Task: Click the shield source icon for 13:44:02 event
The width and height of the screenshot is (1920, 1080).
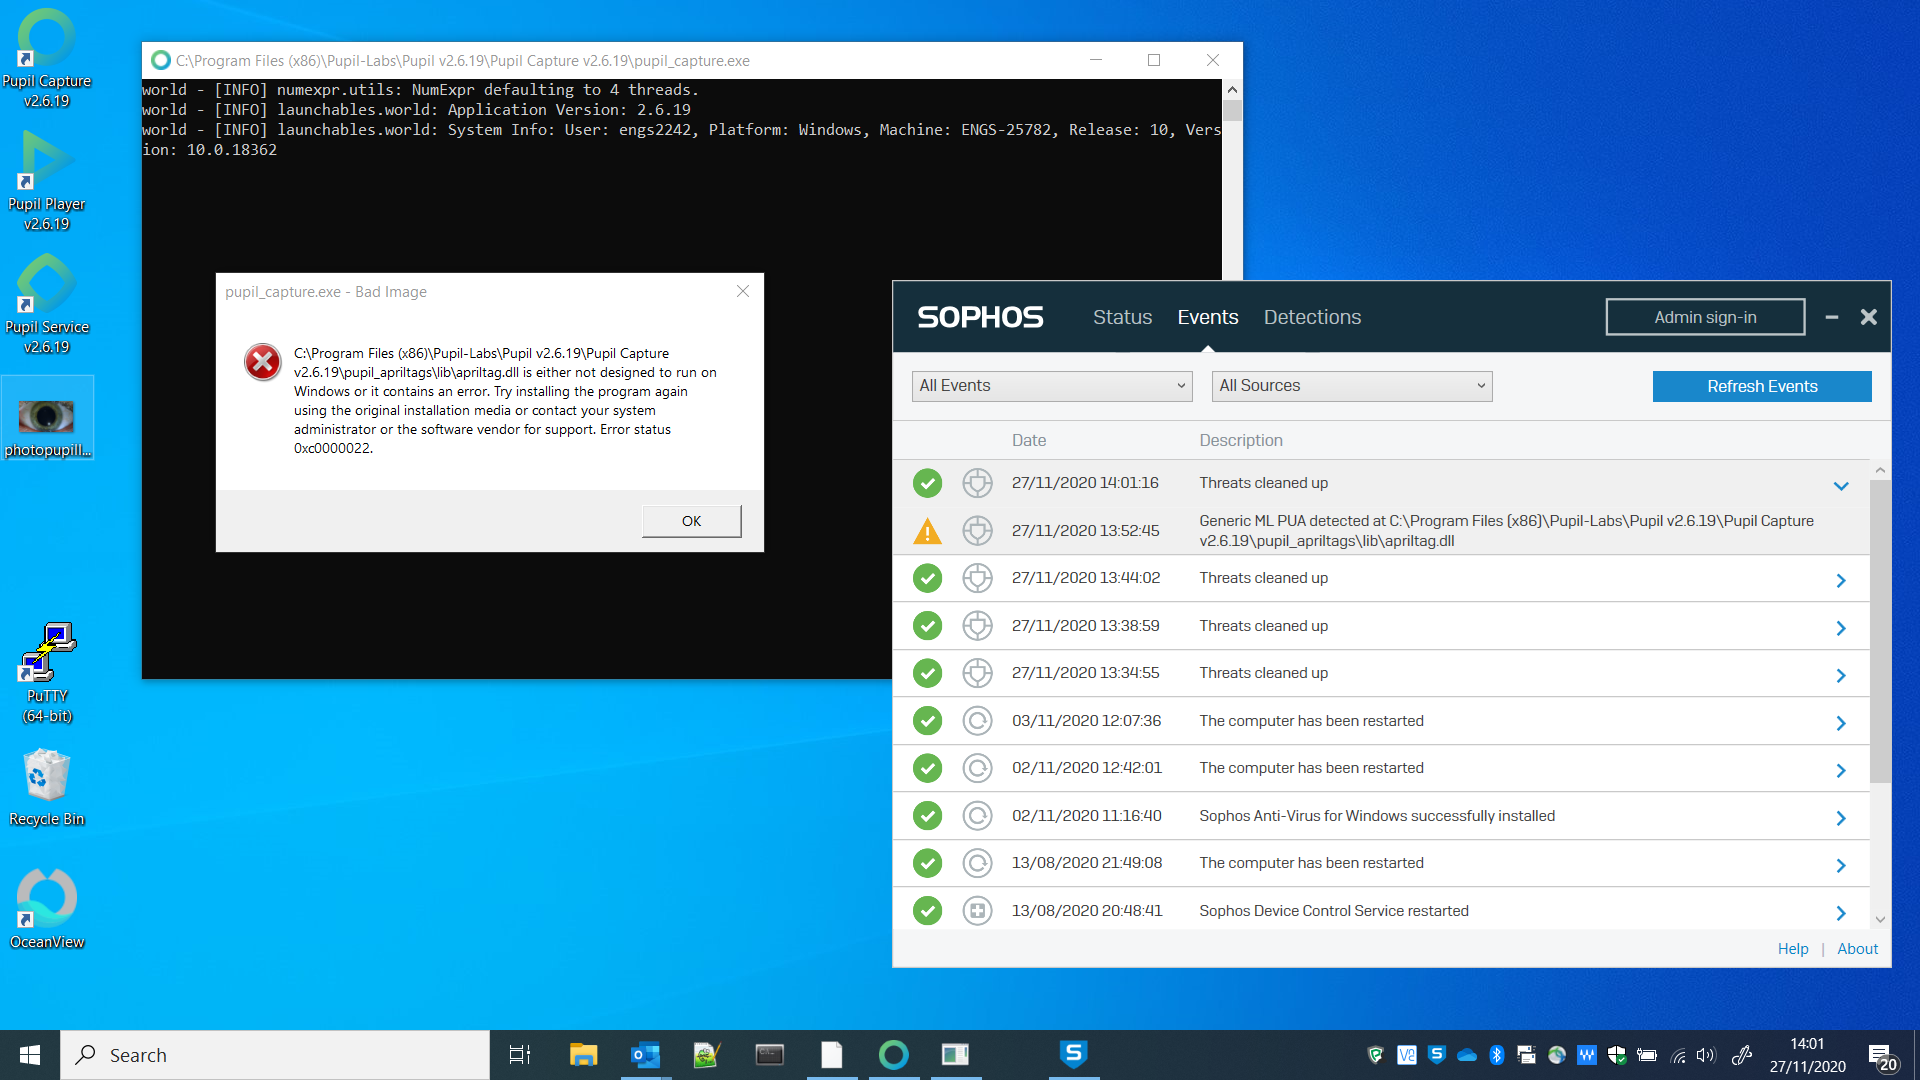Action: click(x=977, y=578)
